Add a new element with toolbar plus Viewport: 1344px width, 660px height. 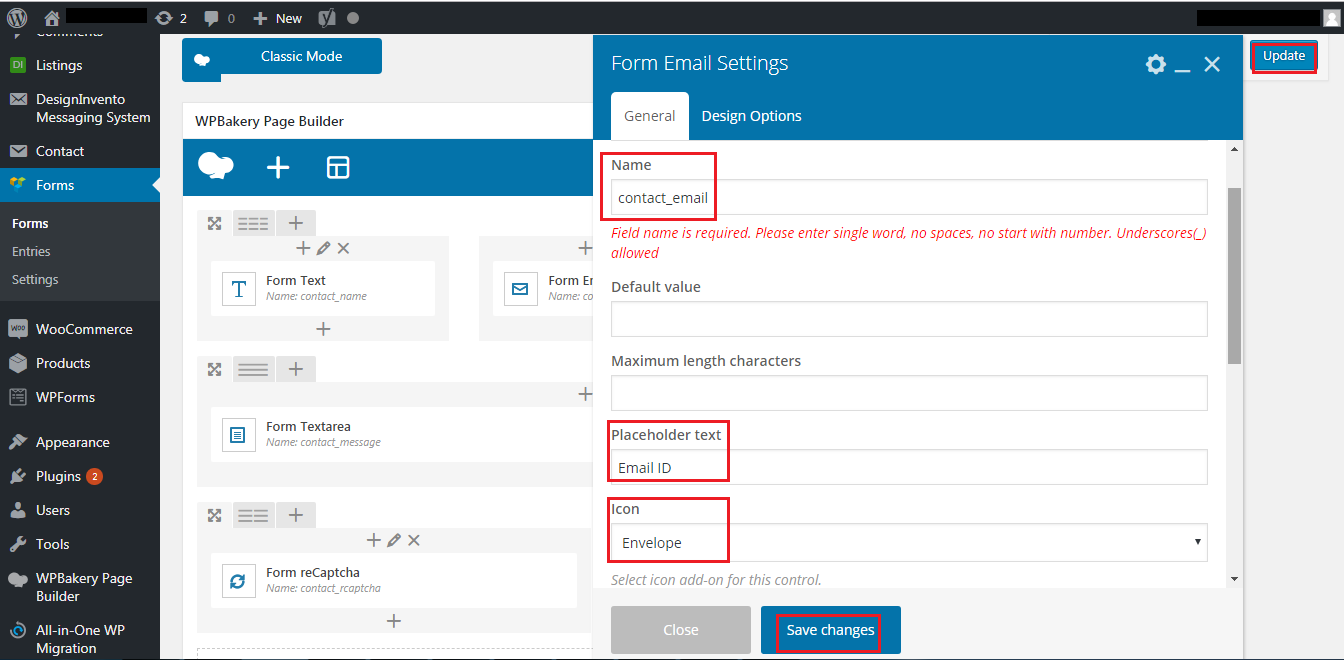[278, 167]
